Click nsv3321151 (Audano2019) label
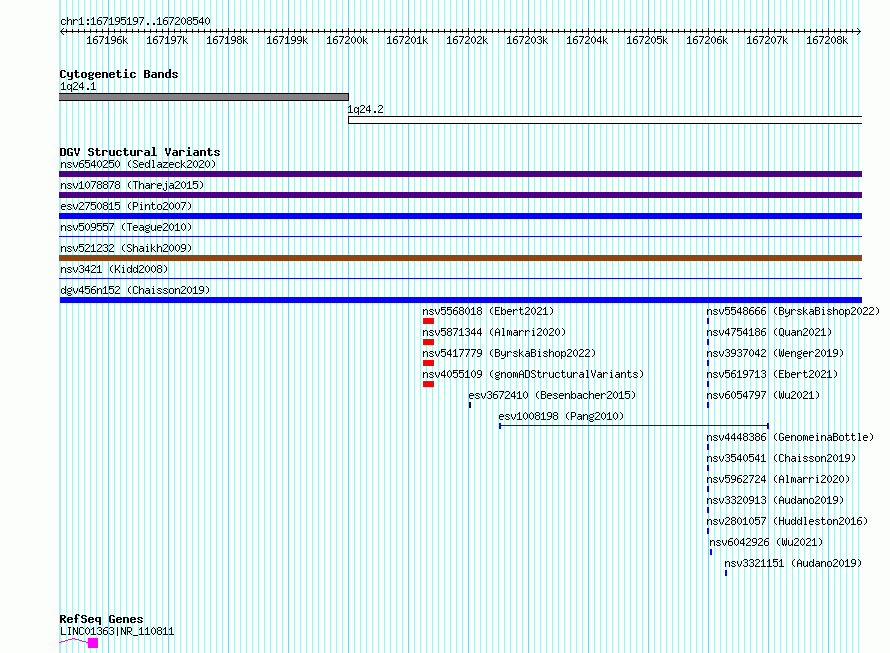Screen dimensions: 890x653 coord(794,563)
